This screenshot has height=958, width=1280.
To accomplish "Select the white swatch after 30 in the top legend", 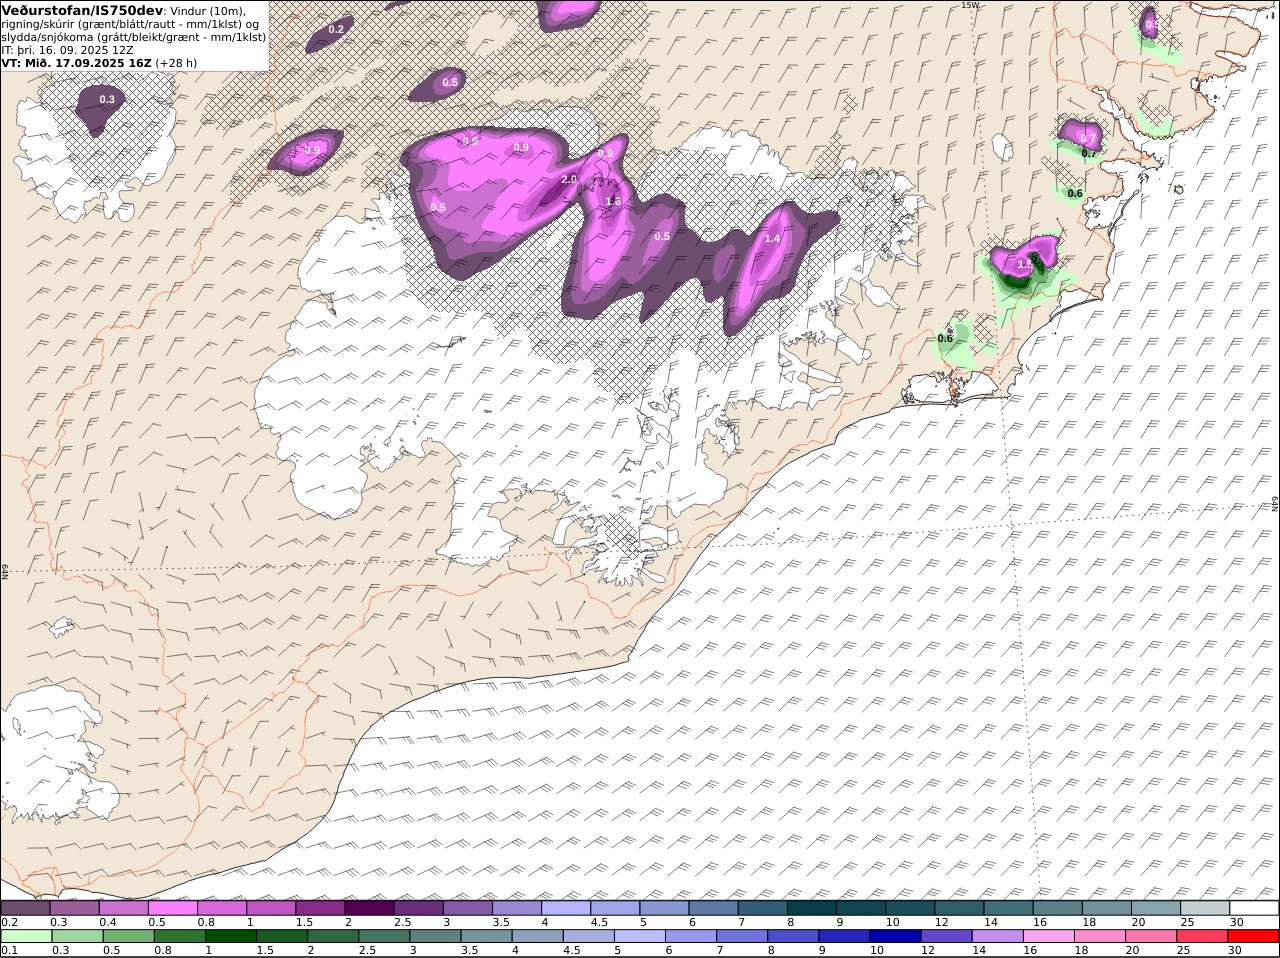I will [1254, 908].
